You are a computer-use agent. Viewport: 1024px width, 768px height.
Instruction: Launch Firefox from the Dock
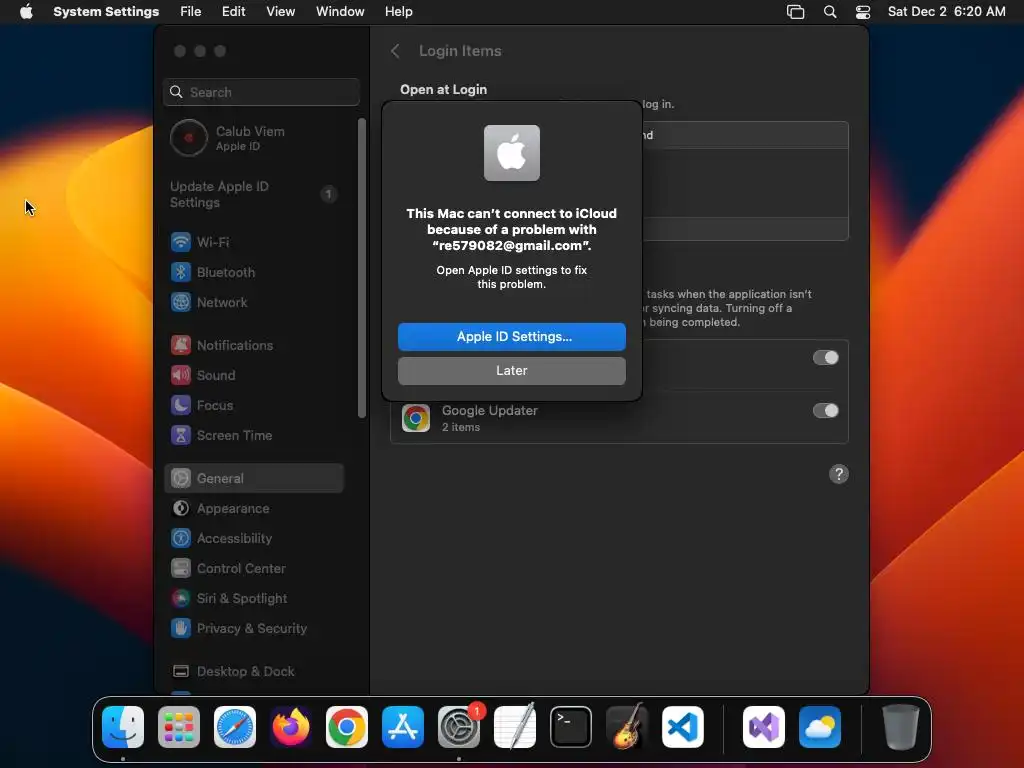(291, 727)
